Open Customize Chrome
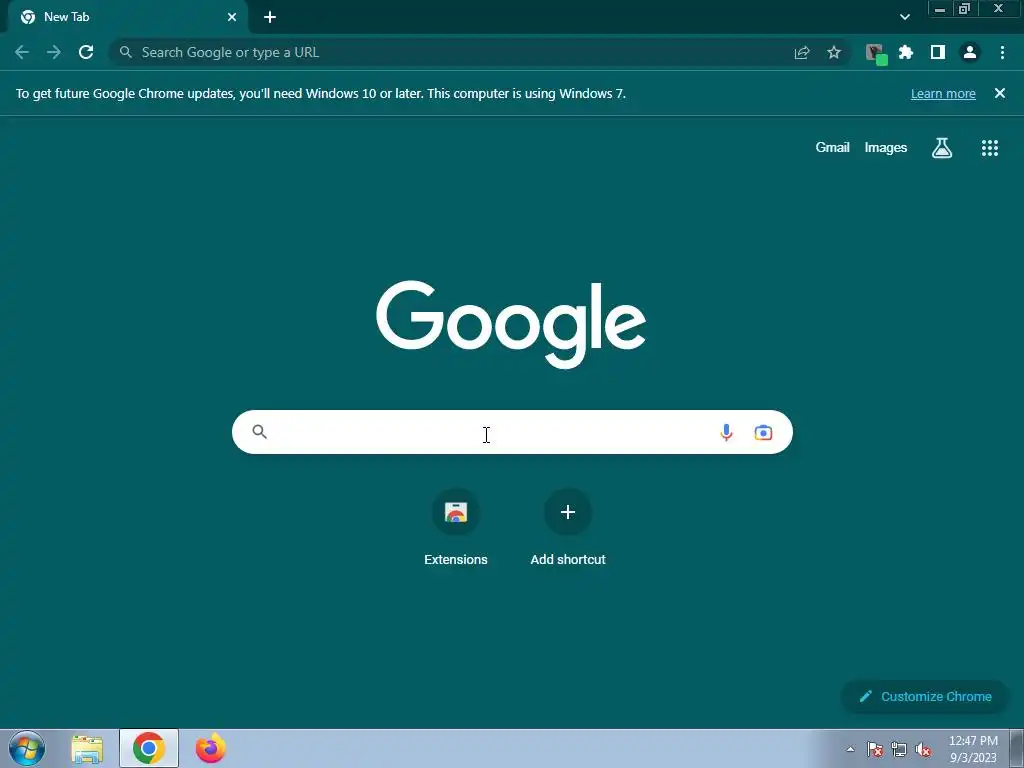The width and height of the screenshot is (1024, 768). tap(925, 697)
